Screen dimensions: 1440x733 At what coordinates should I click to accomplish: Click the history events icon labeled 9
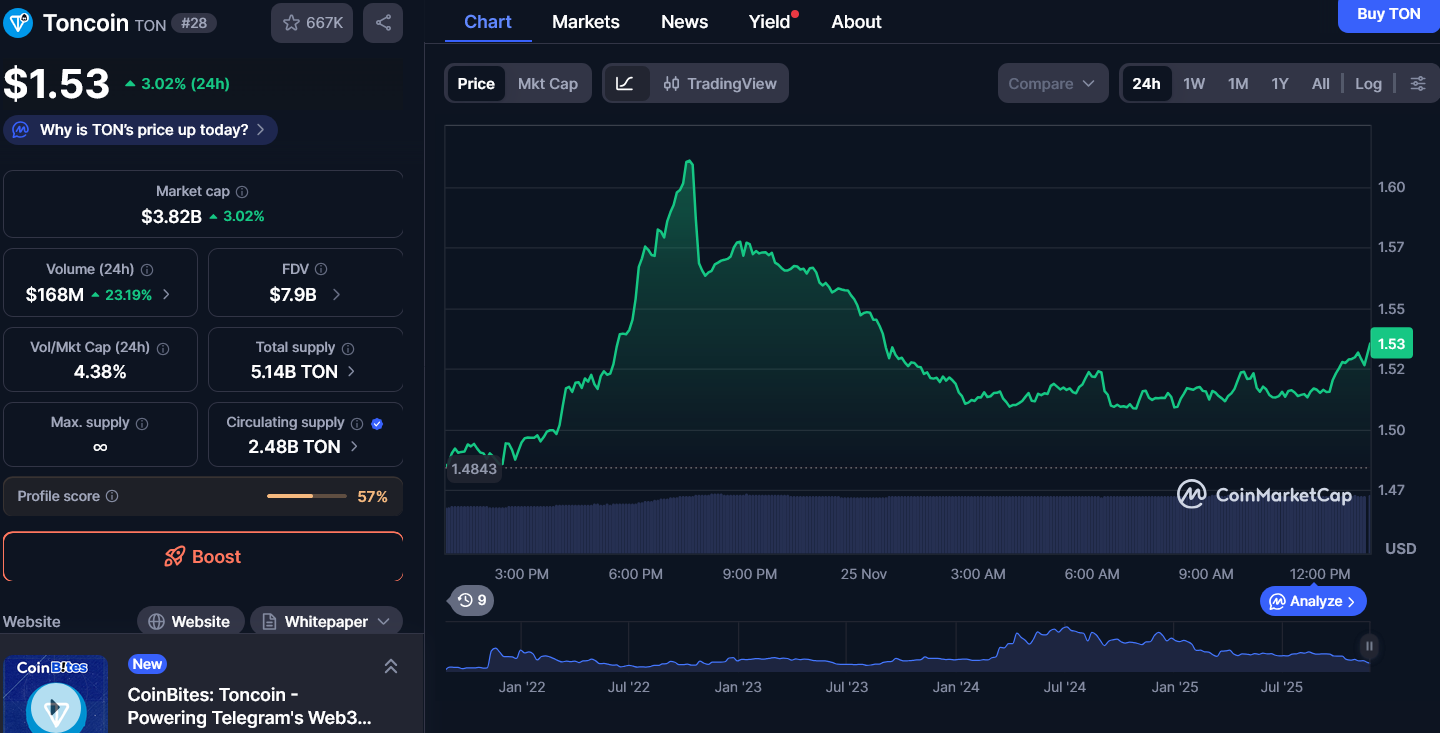tap(471, 600)
